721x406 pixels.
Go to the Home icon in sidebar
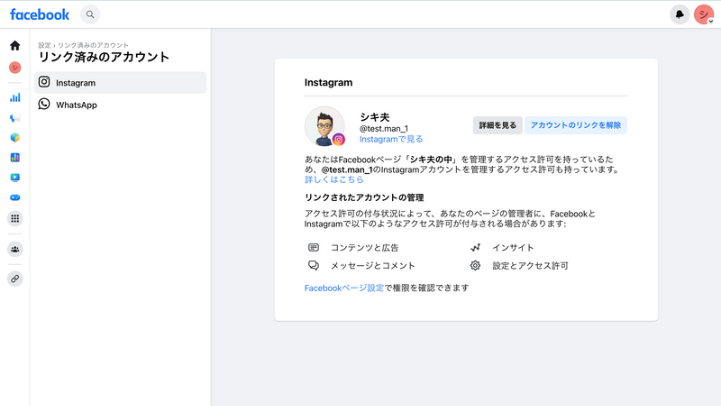(x=15, y=46)
